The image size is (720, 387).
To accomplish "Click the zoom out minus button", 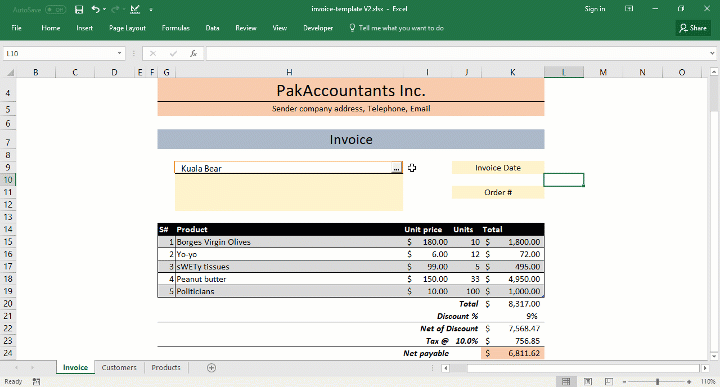I will 624,382.
